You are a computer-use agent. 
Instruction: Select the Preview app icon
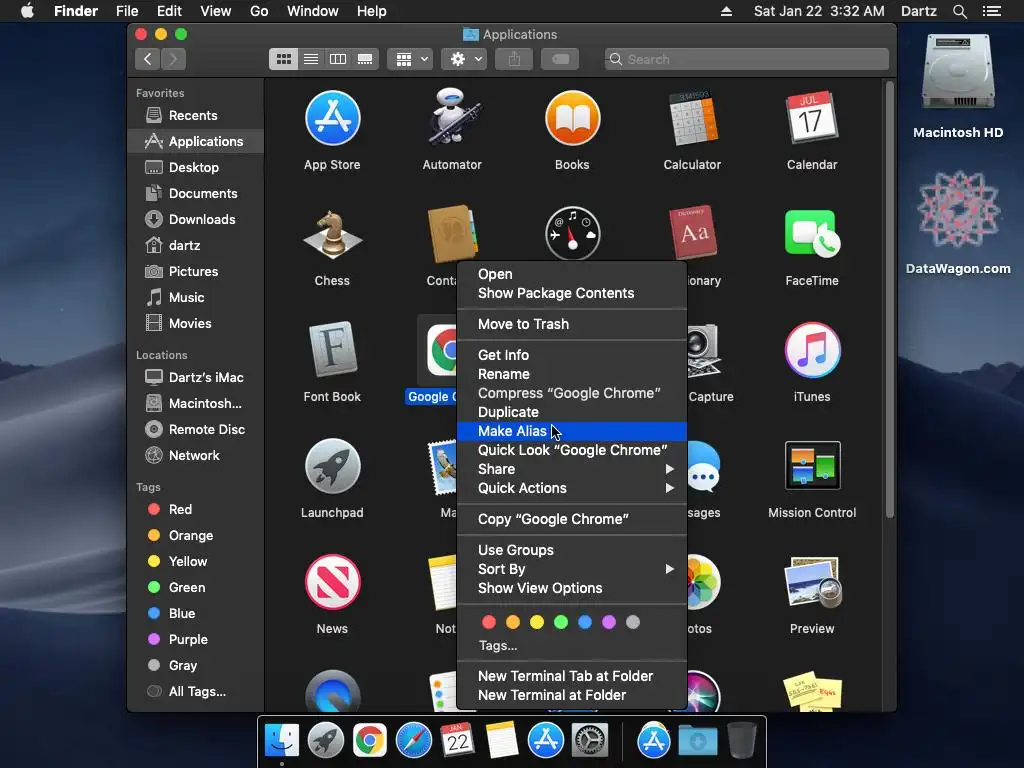click(x=812, y=582)
